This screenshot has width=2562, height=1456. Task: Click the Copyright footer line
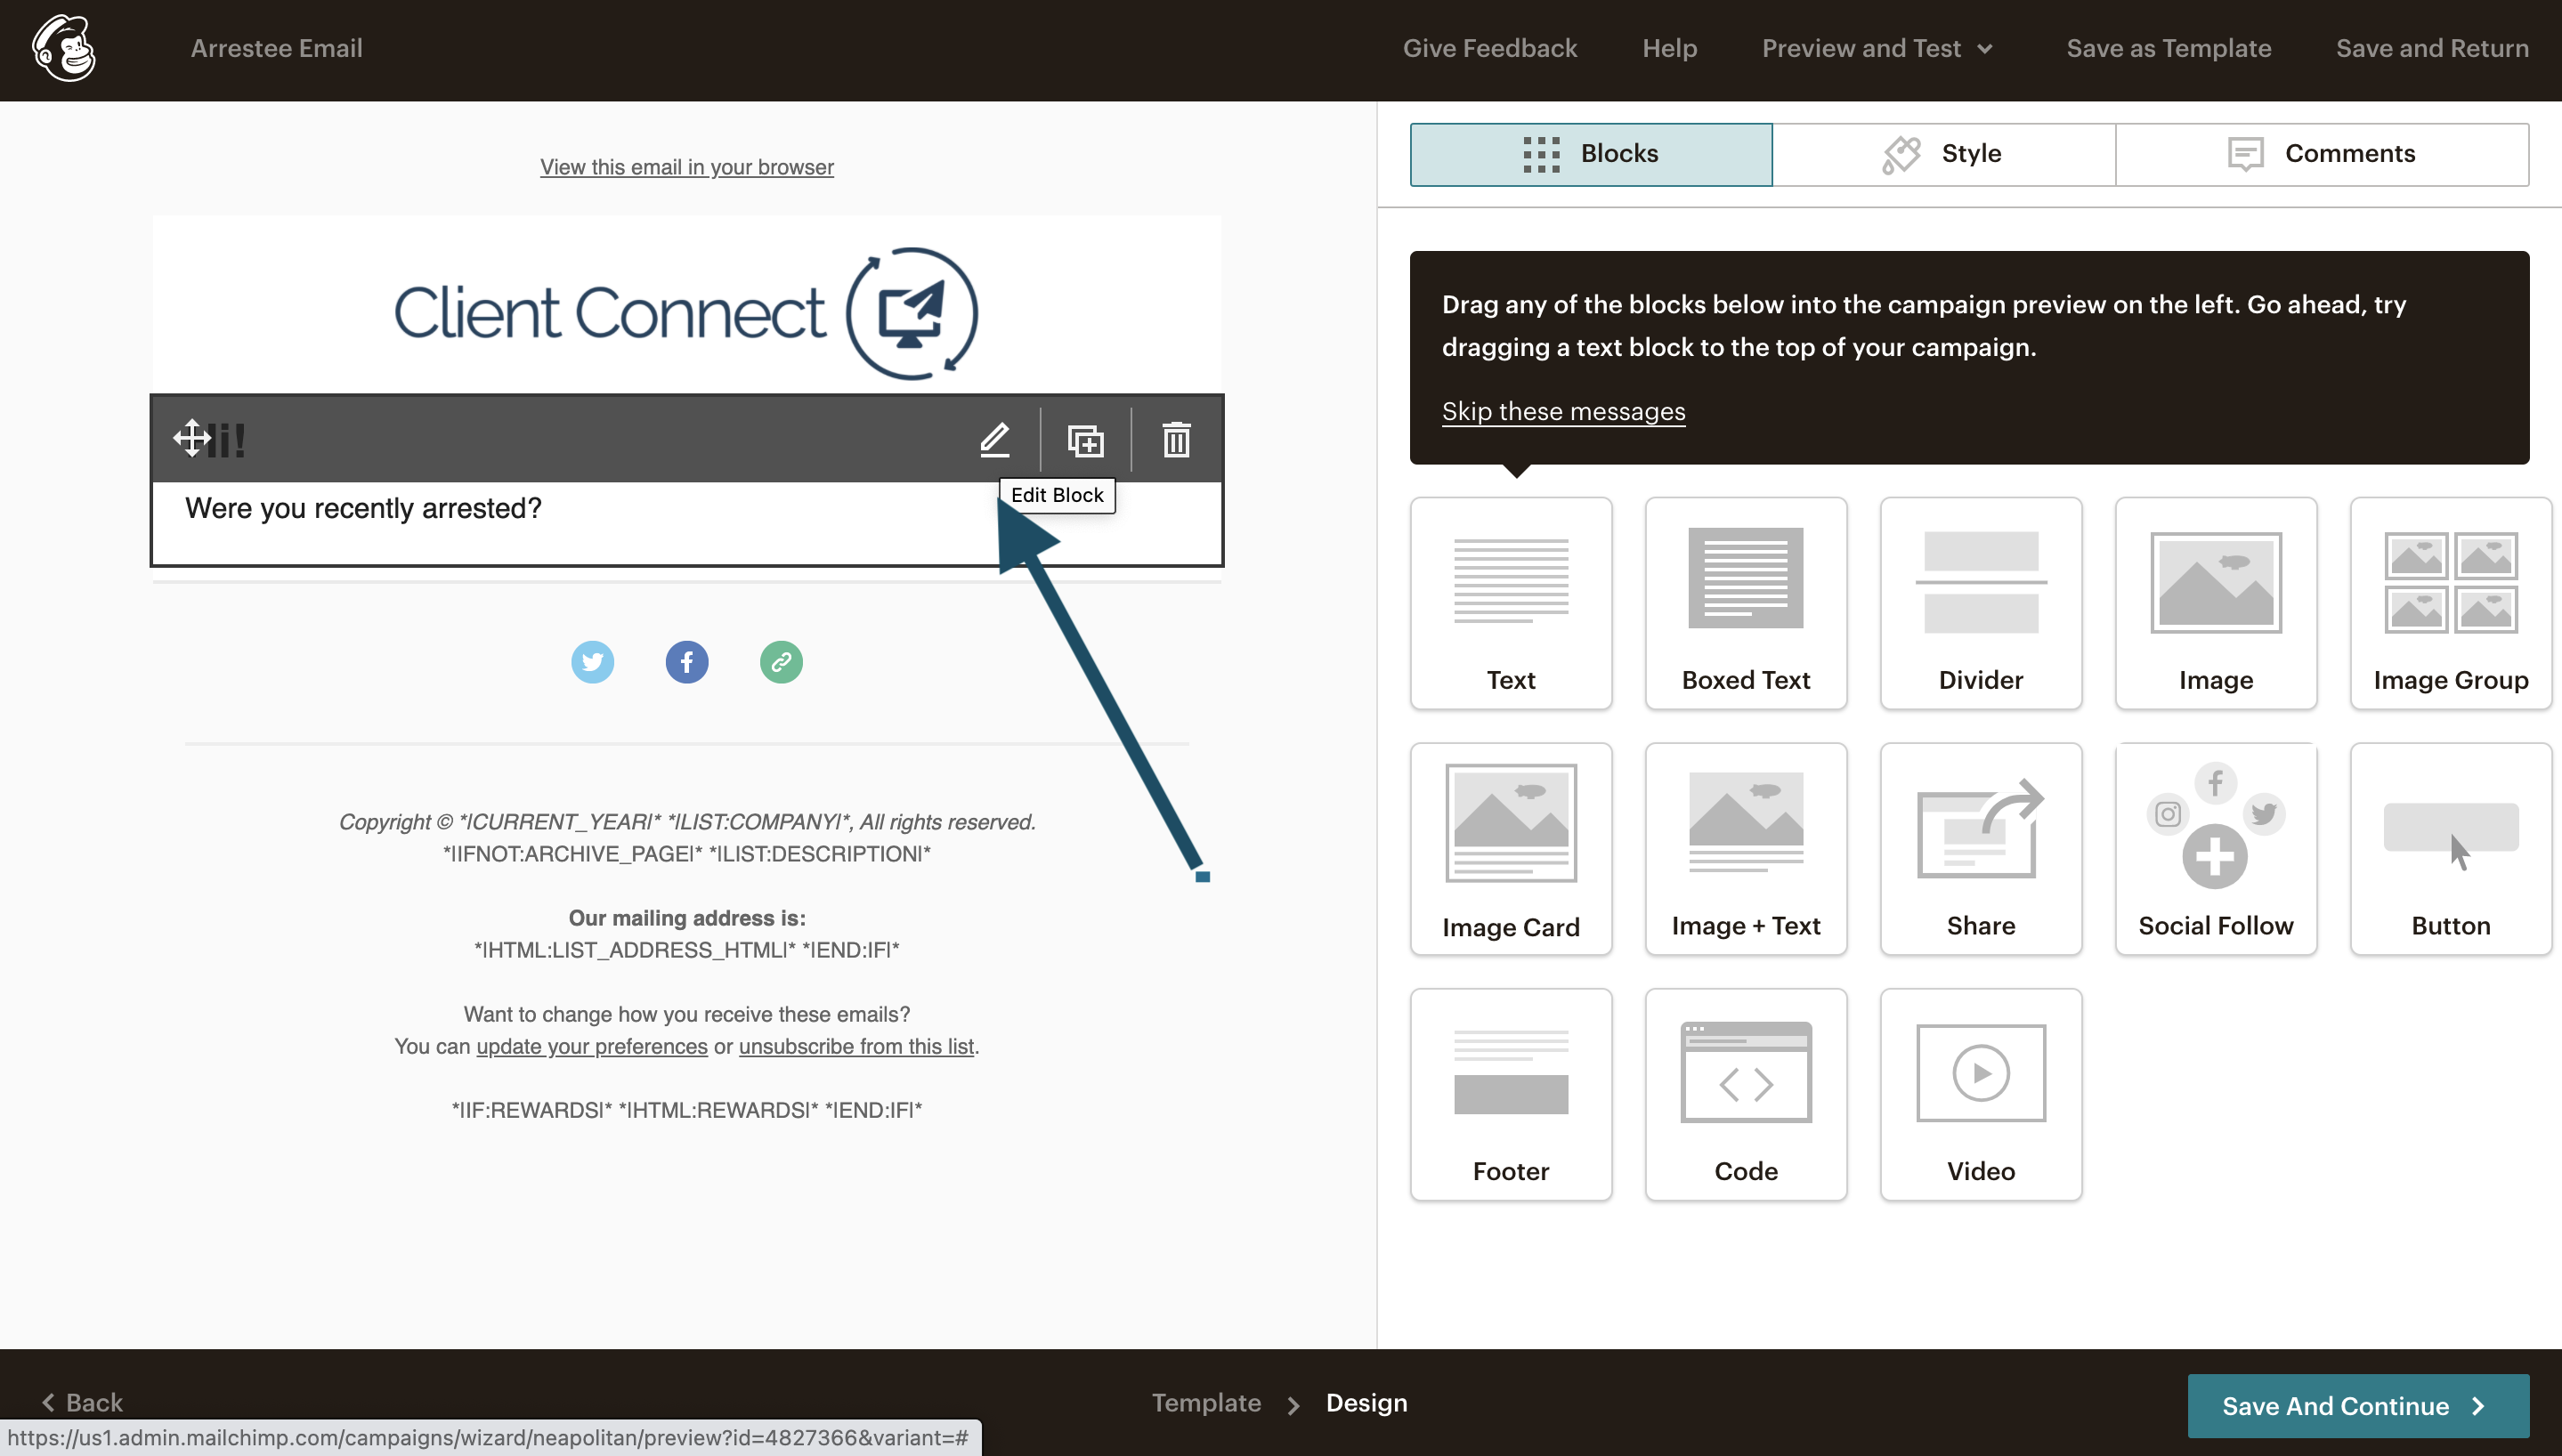point(686,822)
